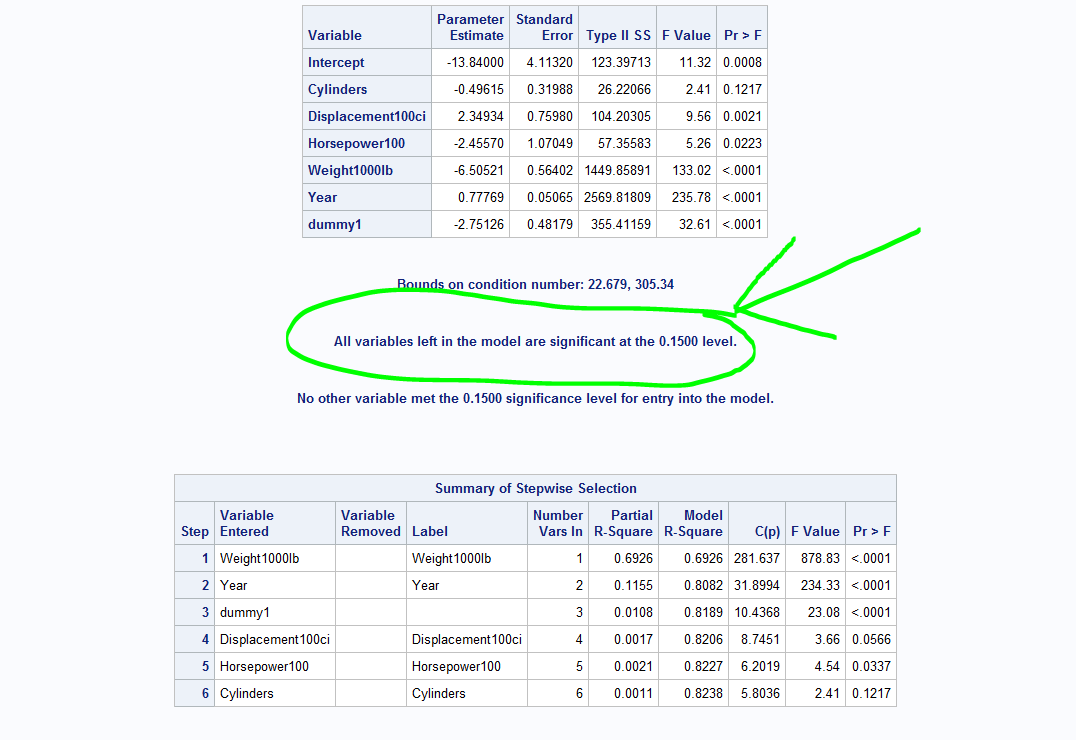This screenshot has width=1076, height=740.
Task: Select the Intercept row in parameter table
Action: pos(335,62)
